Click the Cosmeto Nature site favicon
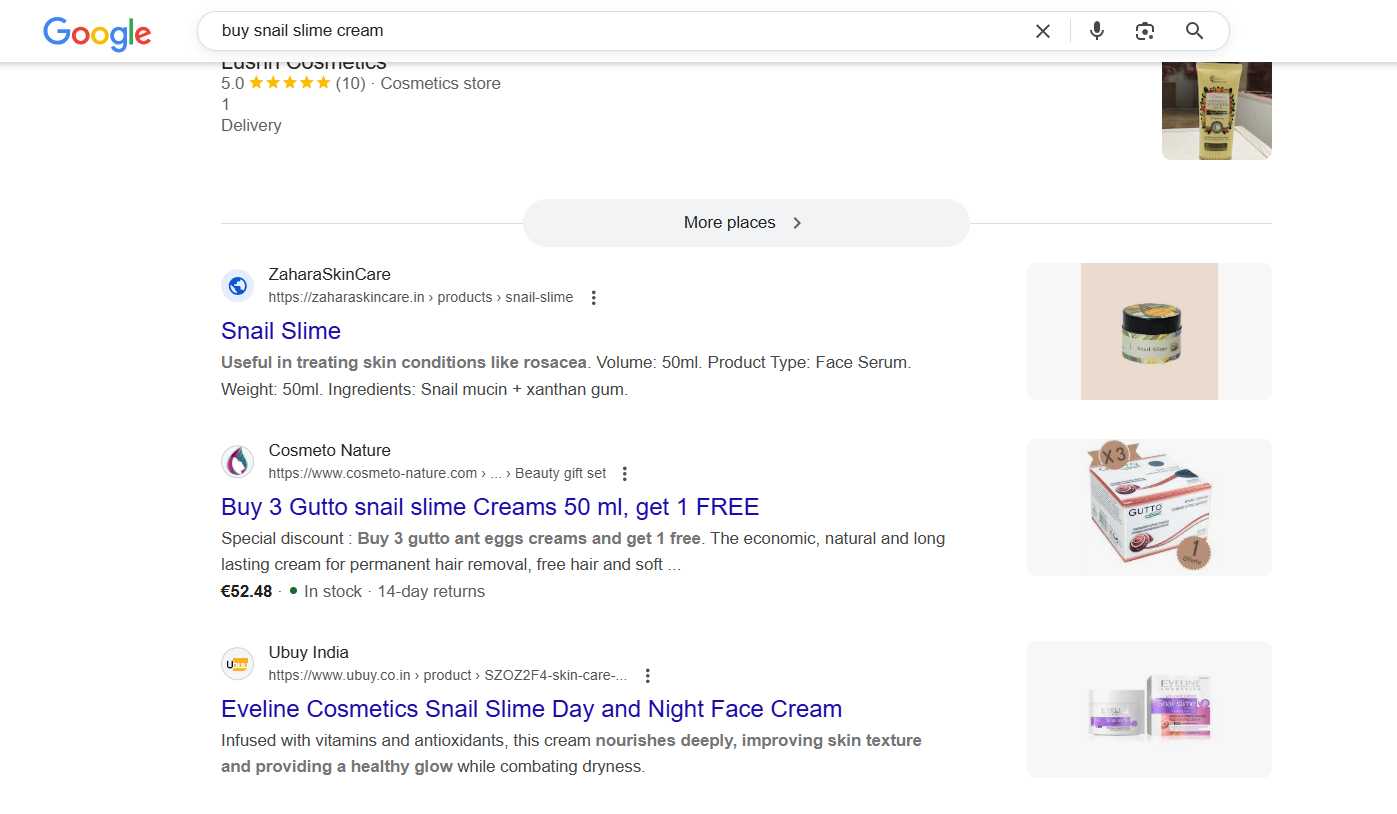Image resolution: width=1397 pixels, height=814 pixels. coord(238,462)
